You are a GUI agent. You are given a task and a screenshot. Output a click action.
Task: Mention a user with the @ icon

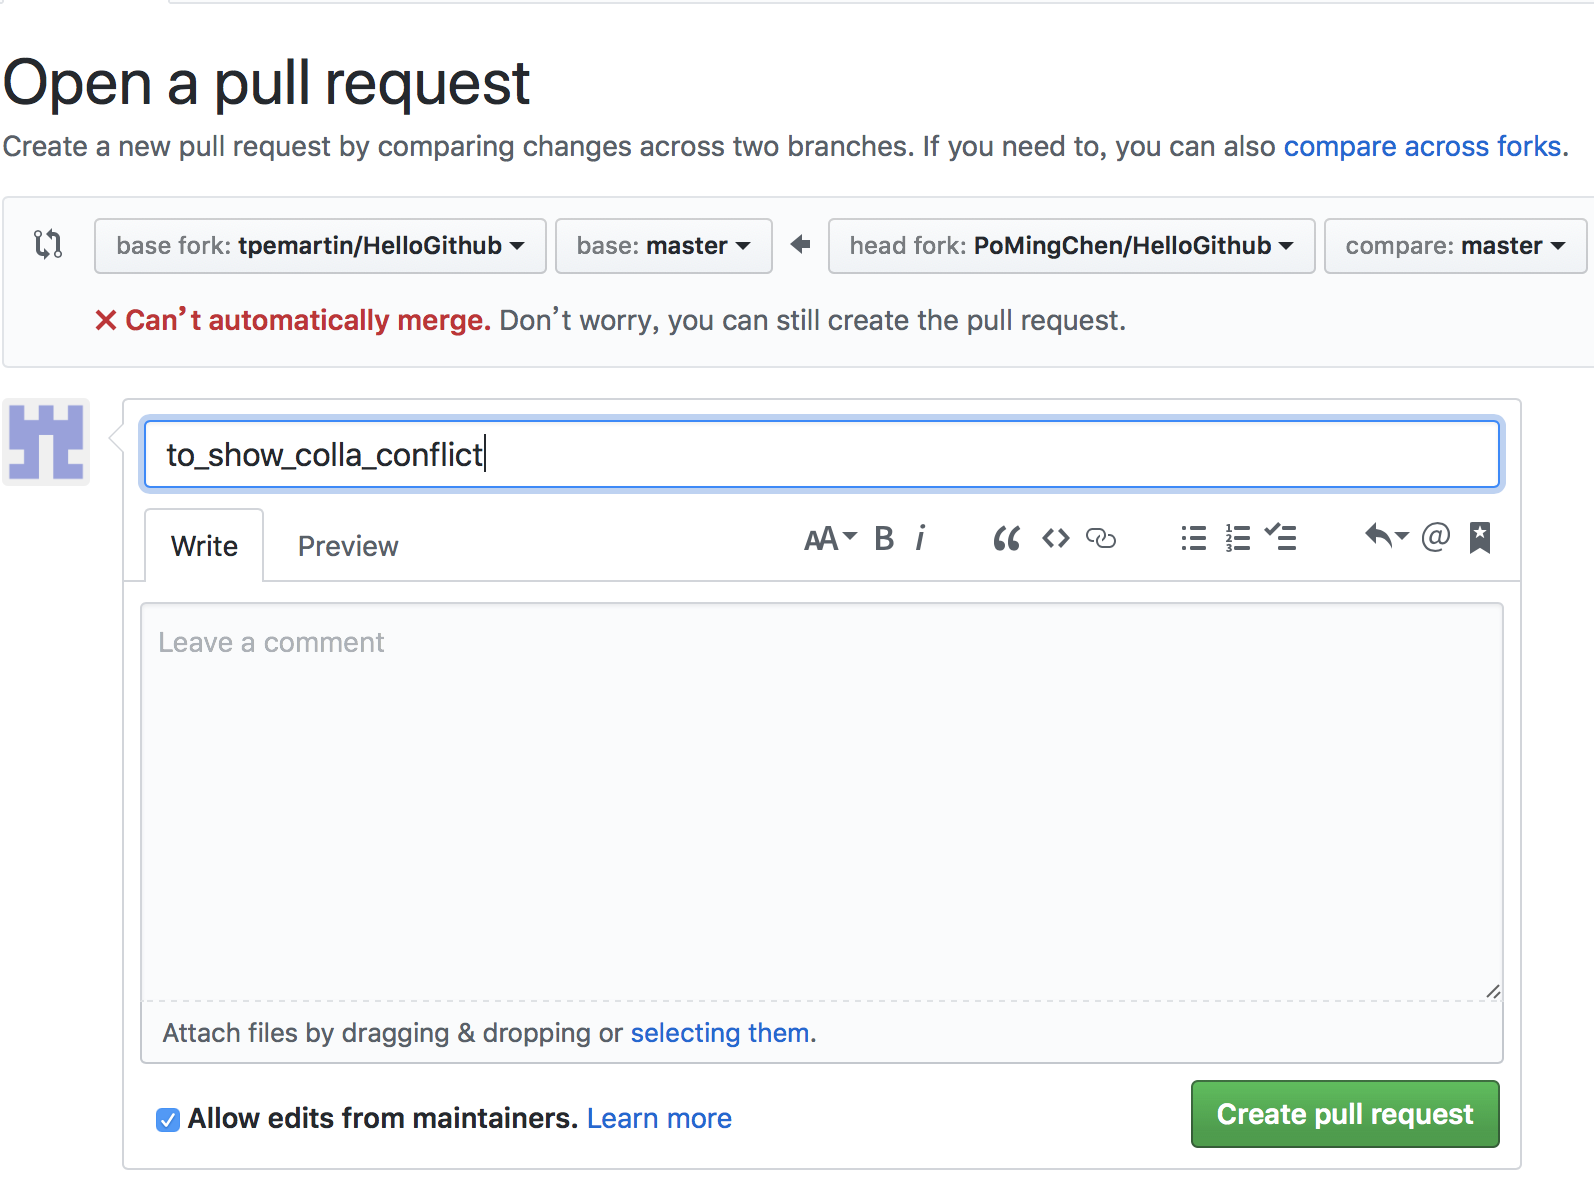[x=1435, y=538]
